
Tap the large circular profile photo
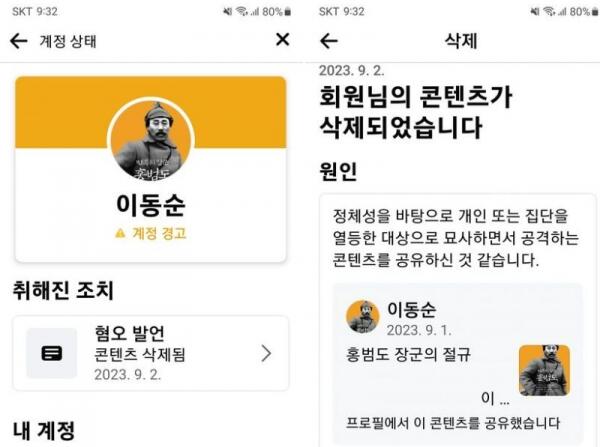[151, 140]
